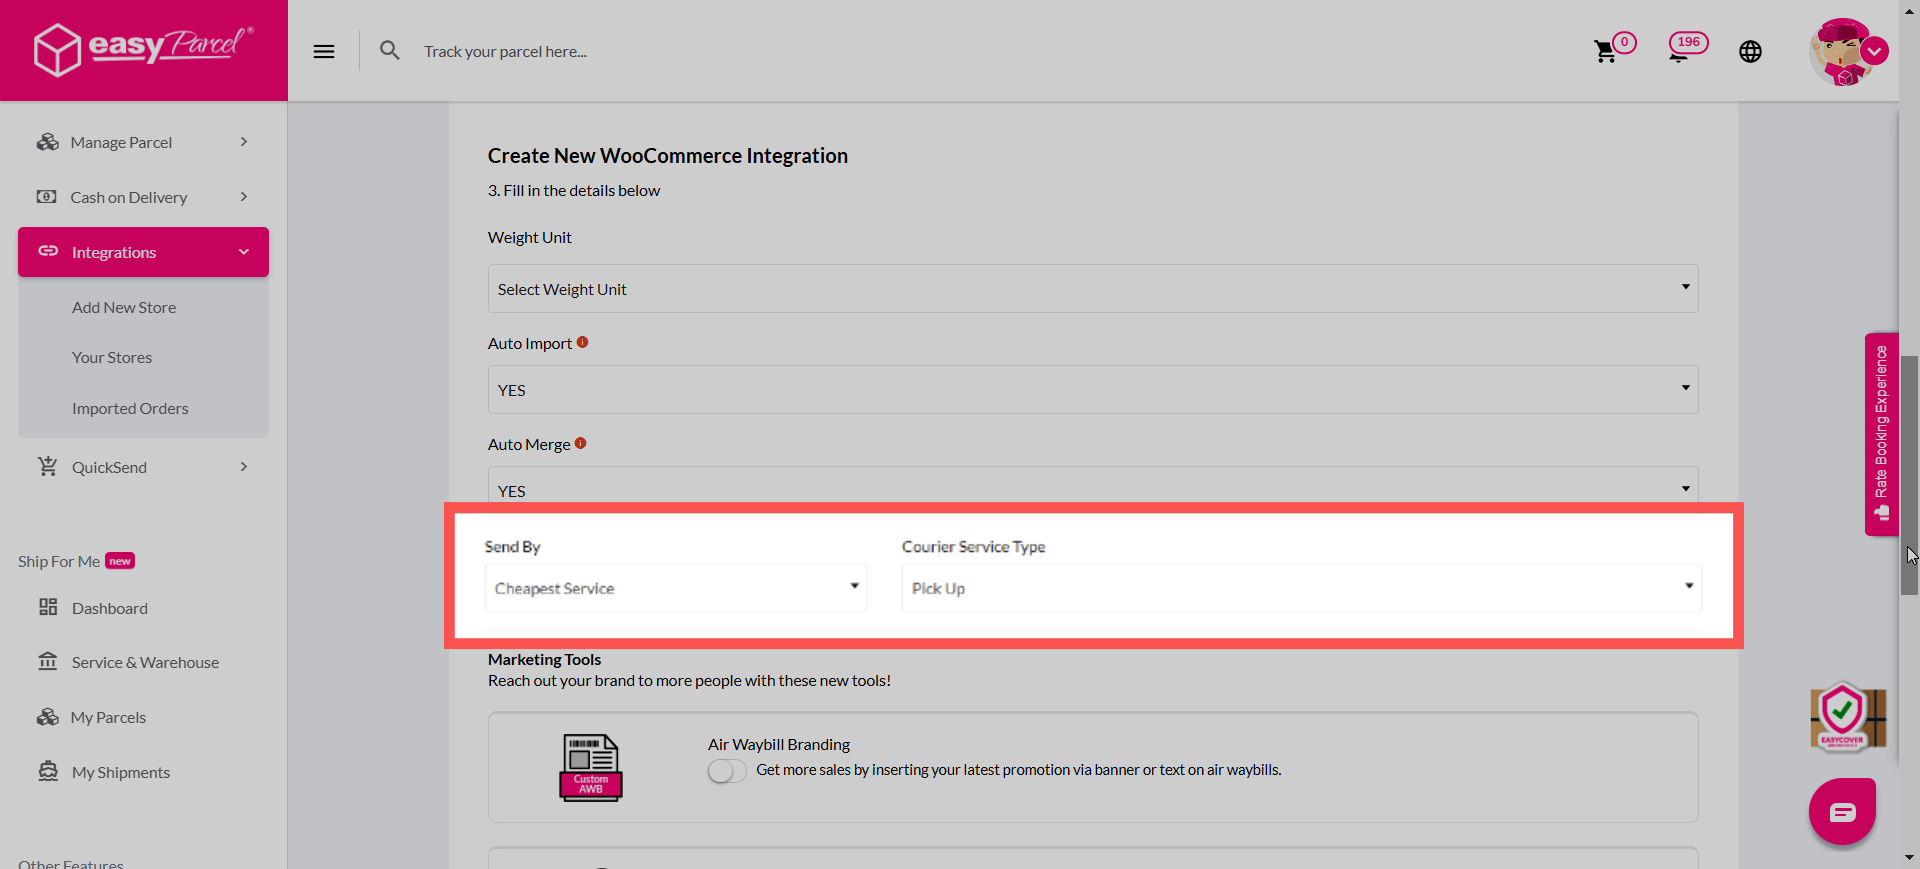Click the Integrations link icon
This screenshot has width=1920, height=869.
click(x=48, y=251)
